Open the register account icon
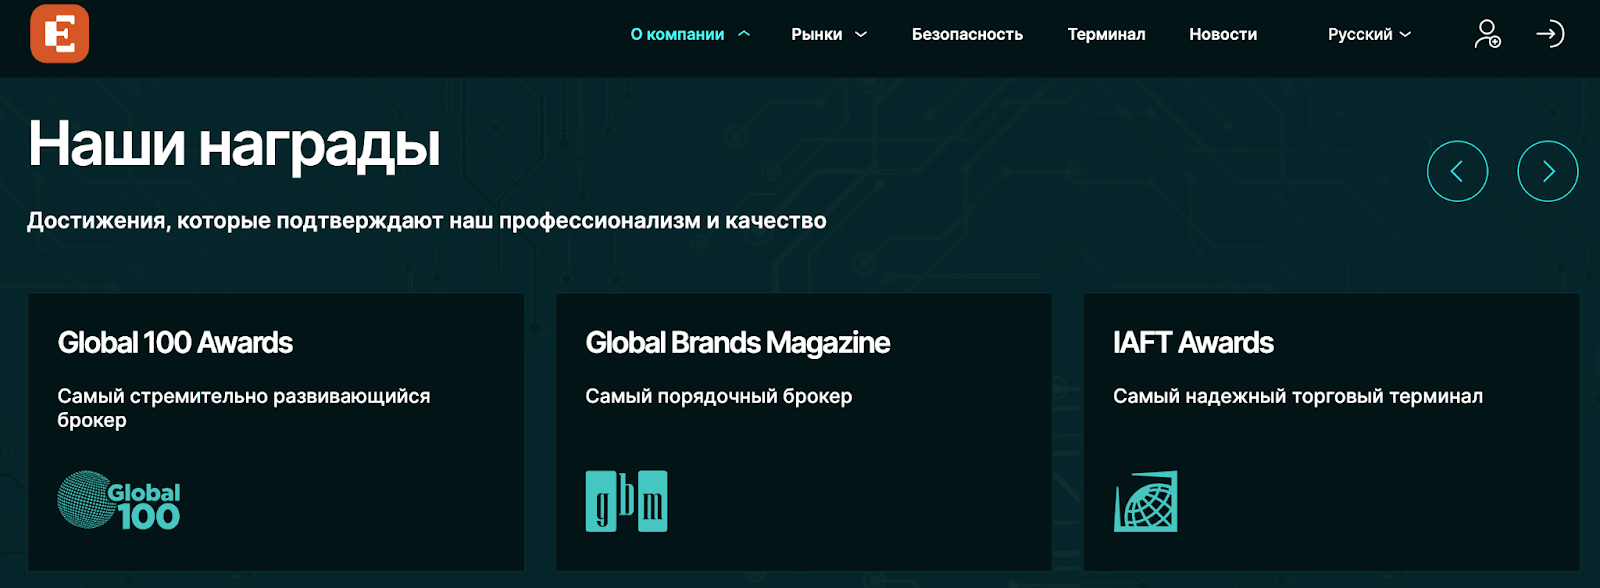The image size is (1600, 588). pos(1487,34)
